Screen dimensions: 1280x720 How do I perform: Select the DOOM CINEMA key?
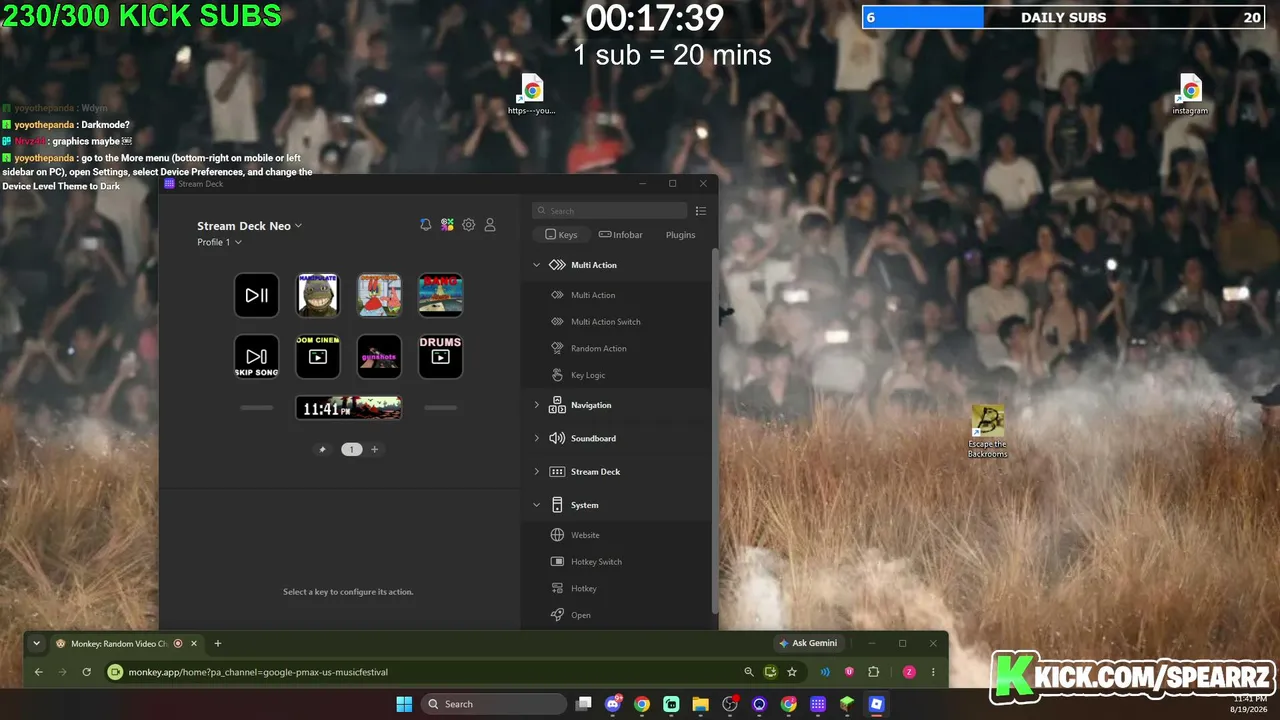tap(318, 356)
